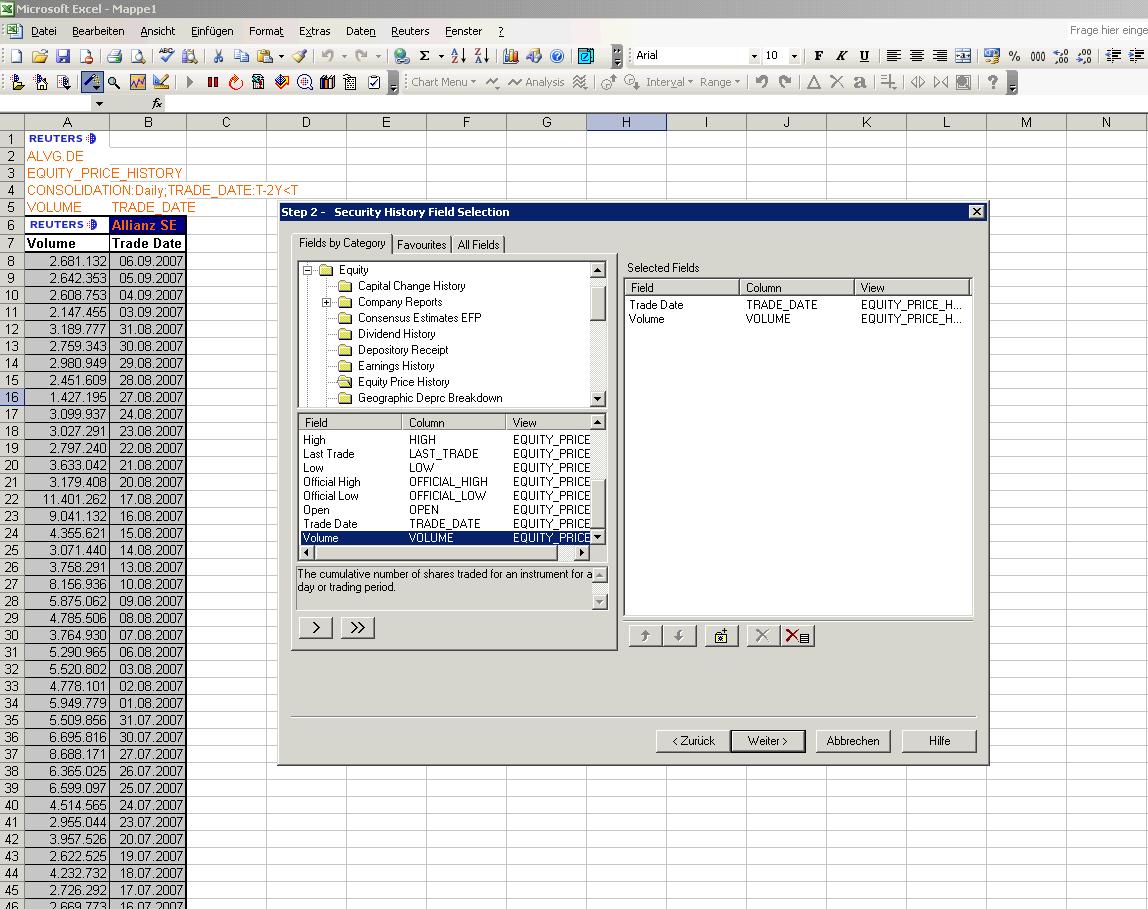Click the print icon in the toolbar
Image resolution: width=1148 pixels, height=909 pixels.
(x=114, y=56)
